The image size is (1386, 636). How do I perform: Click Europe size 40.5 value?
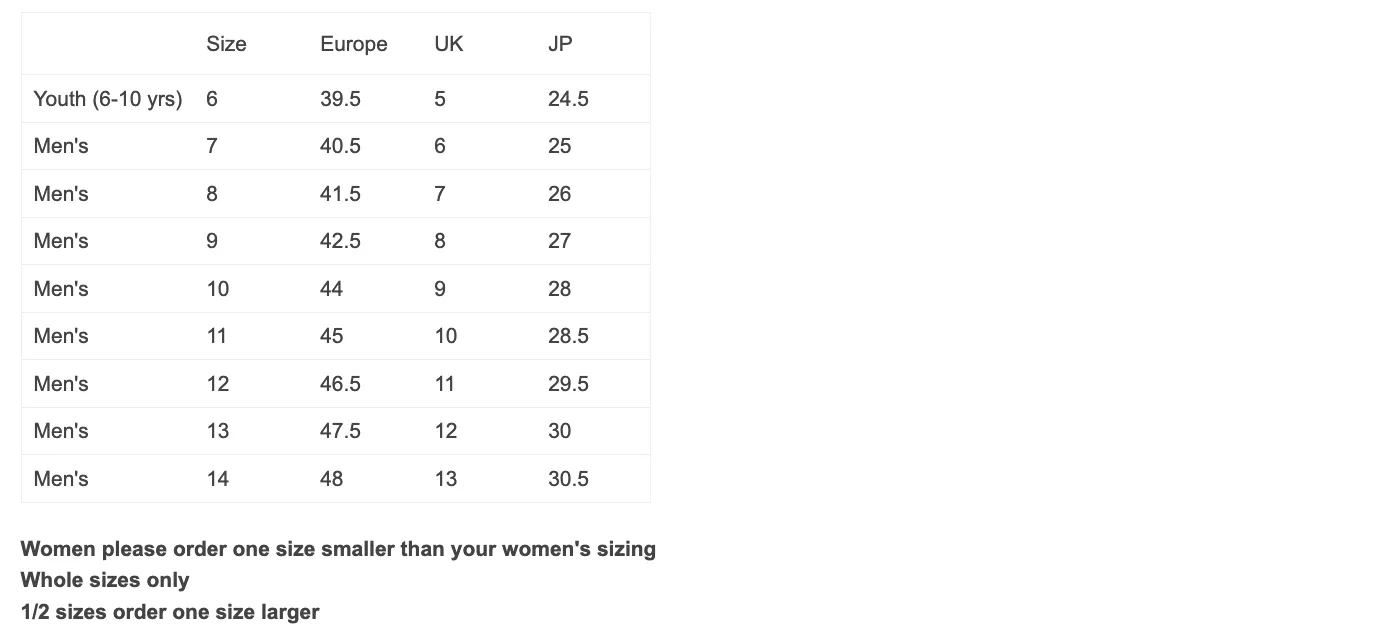[340, 146]
